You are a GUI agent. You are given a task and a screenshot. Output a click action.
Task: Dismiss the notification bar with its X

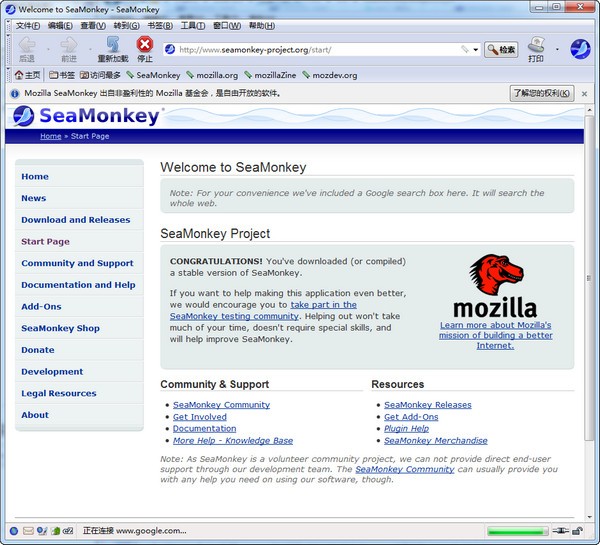click(x=584, y=94)
